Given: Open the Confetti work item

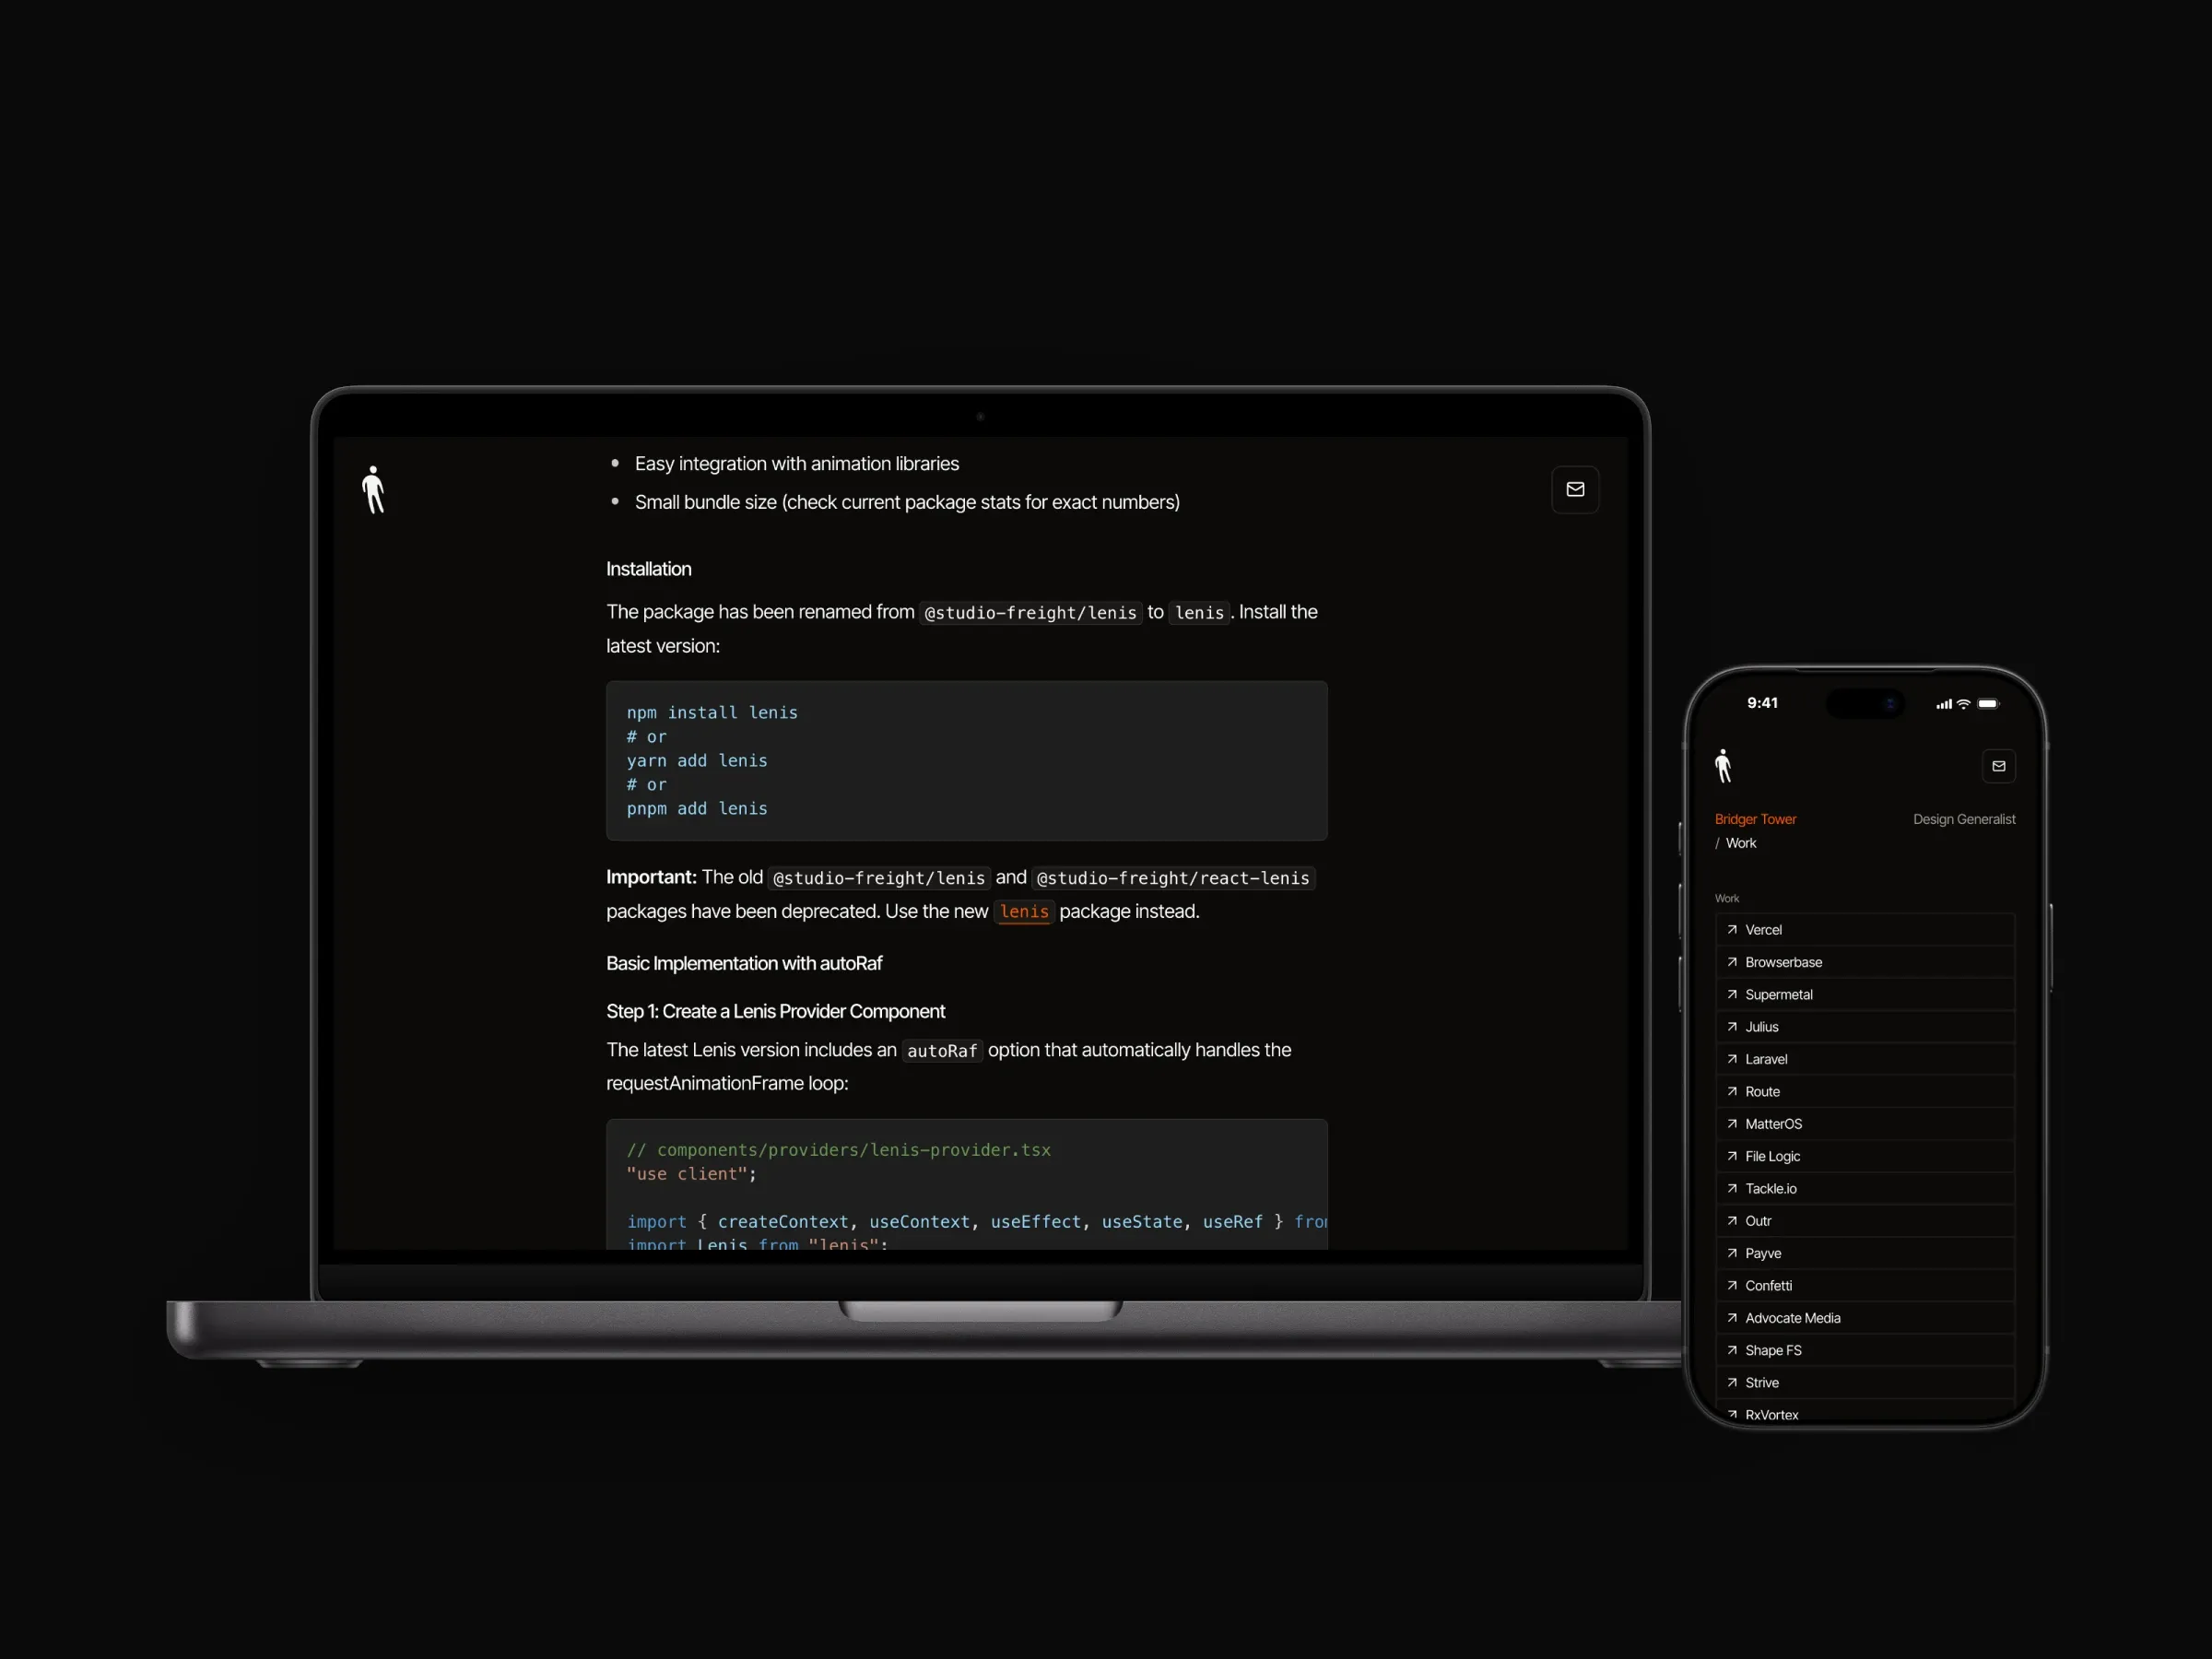Looking at the screenshot, I should pyautogui.click(x=1865, y=1286).
